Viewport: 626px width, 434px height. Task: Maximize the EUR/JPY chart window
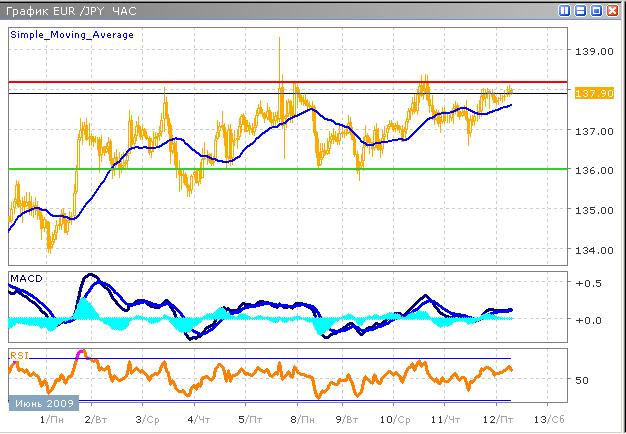pos(597,10)
